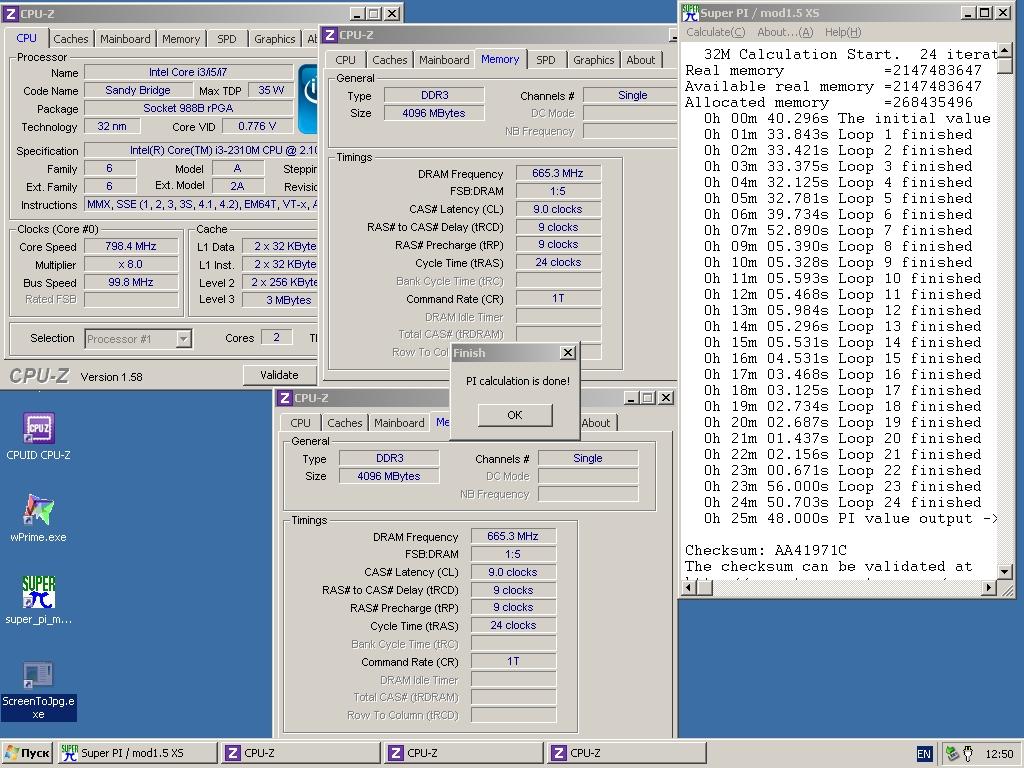Open the Processor #1 selection dropdown
Viewport: 1024px width, 768px height.
click(184, 338)
